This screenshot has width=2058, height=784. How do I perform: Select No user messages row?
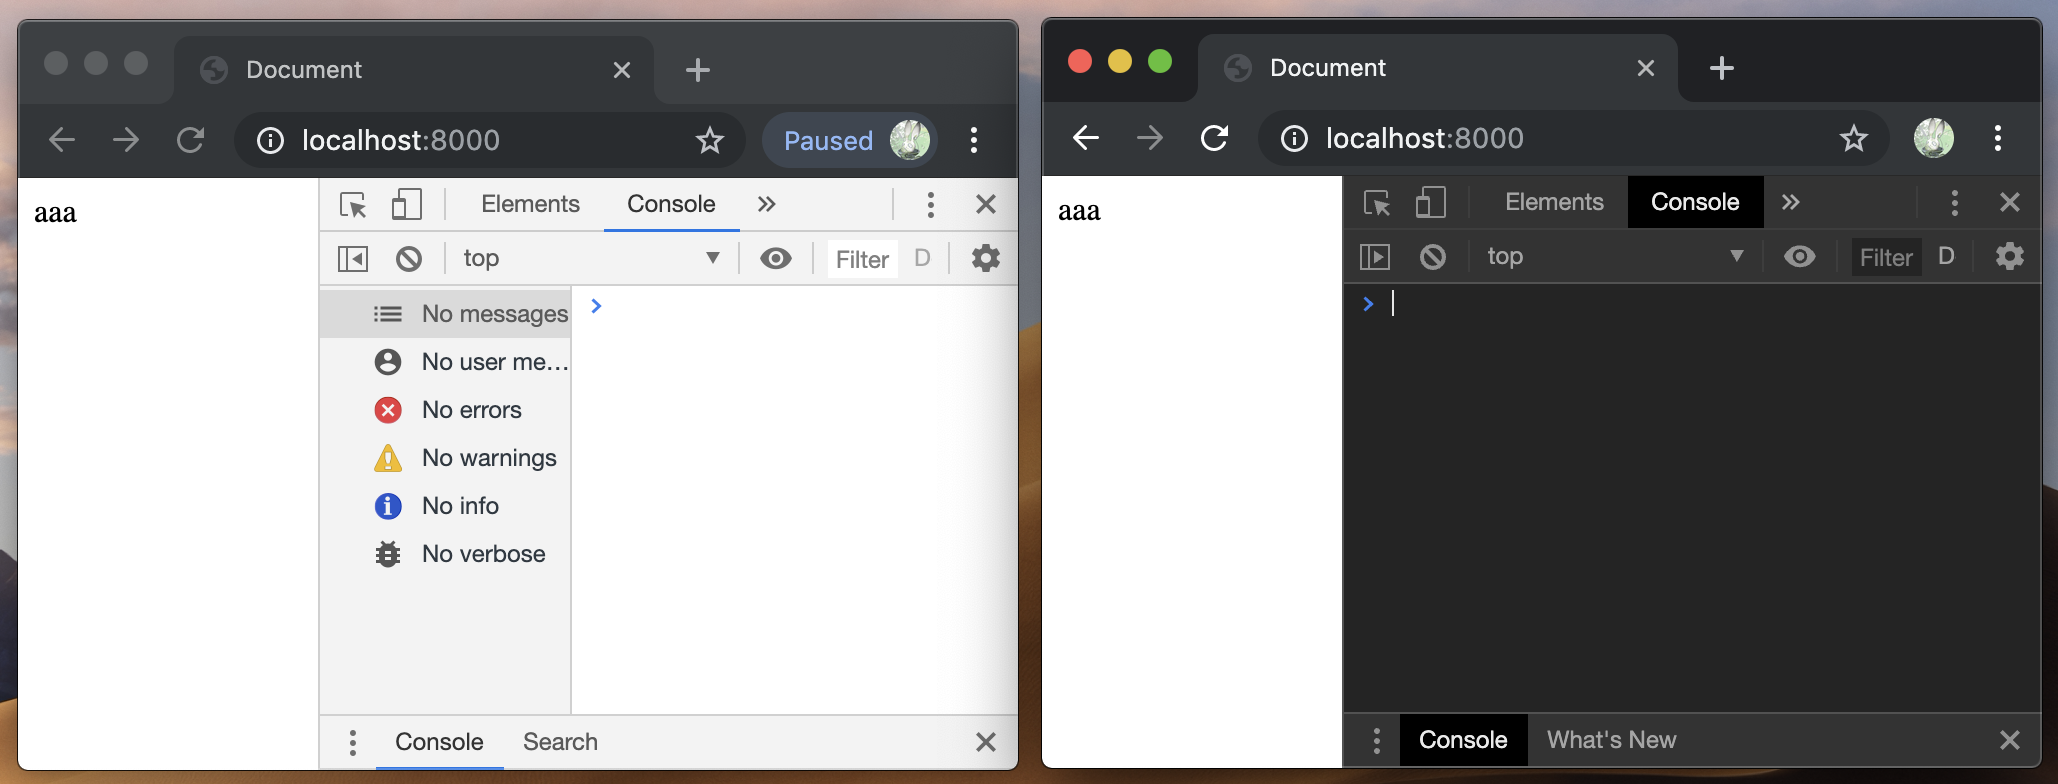446,362
